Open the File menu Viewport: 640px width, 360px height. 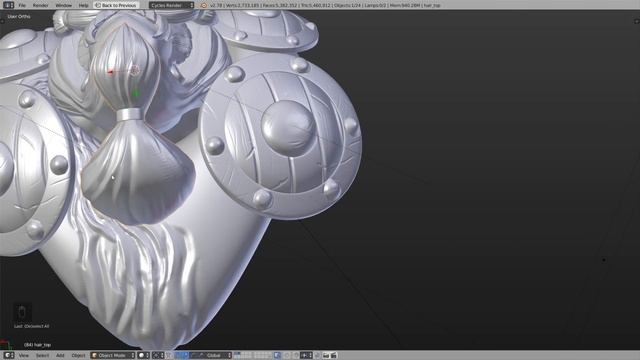[x=22, y=5]
